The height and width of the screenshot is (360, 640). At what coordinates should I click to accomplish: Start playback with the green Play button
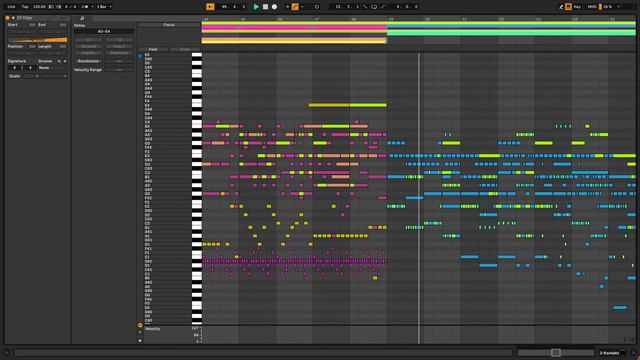[256, 7]
